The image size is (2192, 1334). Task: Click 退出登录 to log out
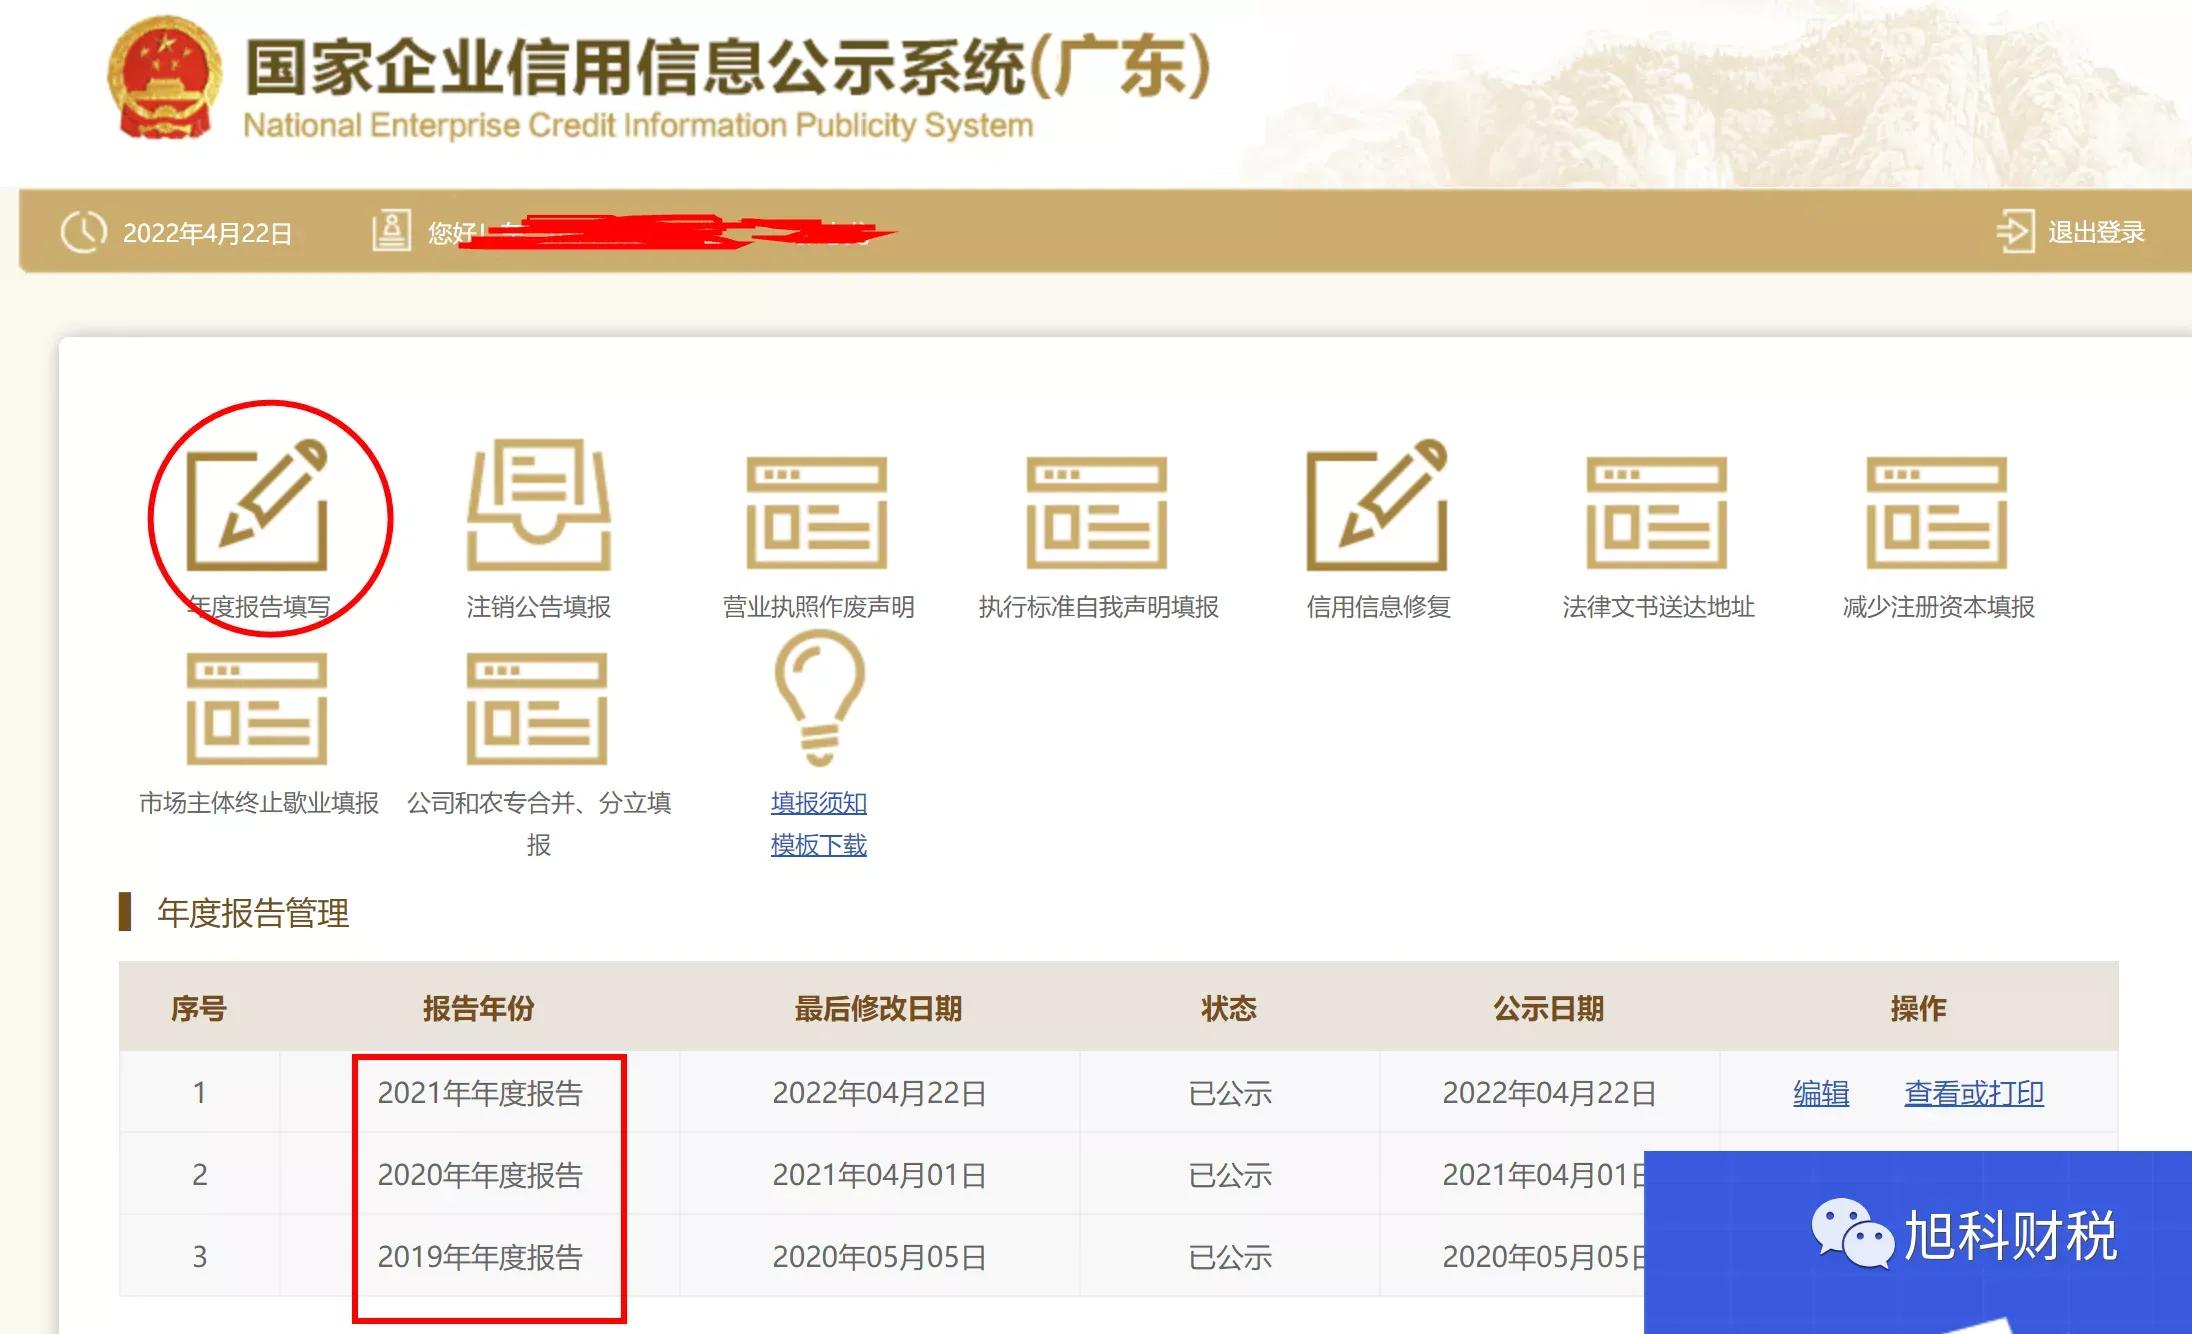2097,232
